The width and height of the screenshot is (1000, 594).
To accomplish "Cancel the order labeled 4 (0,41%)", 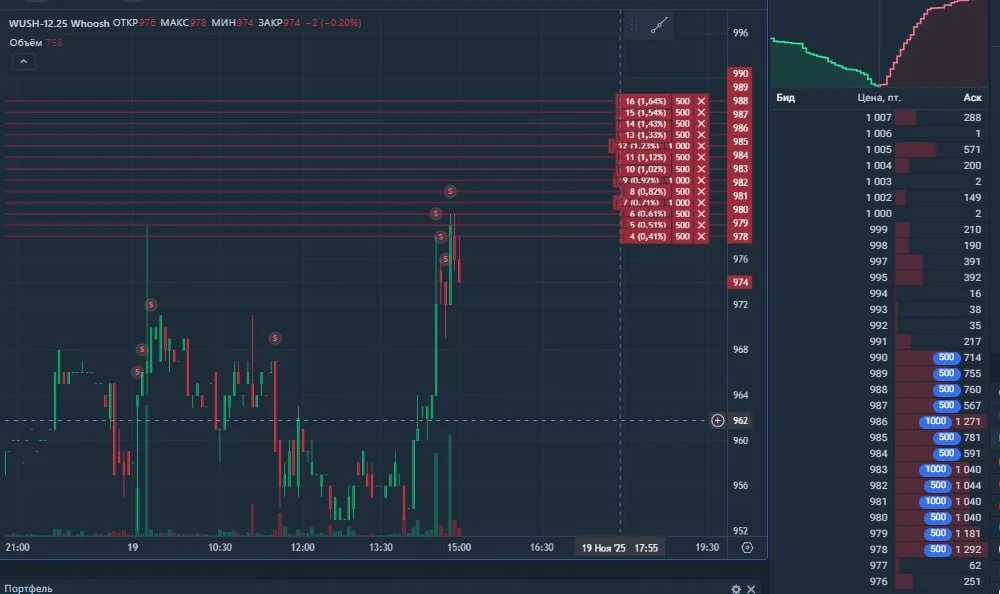I will [x=701, y=236].
